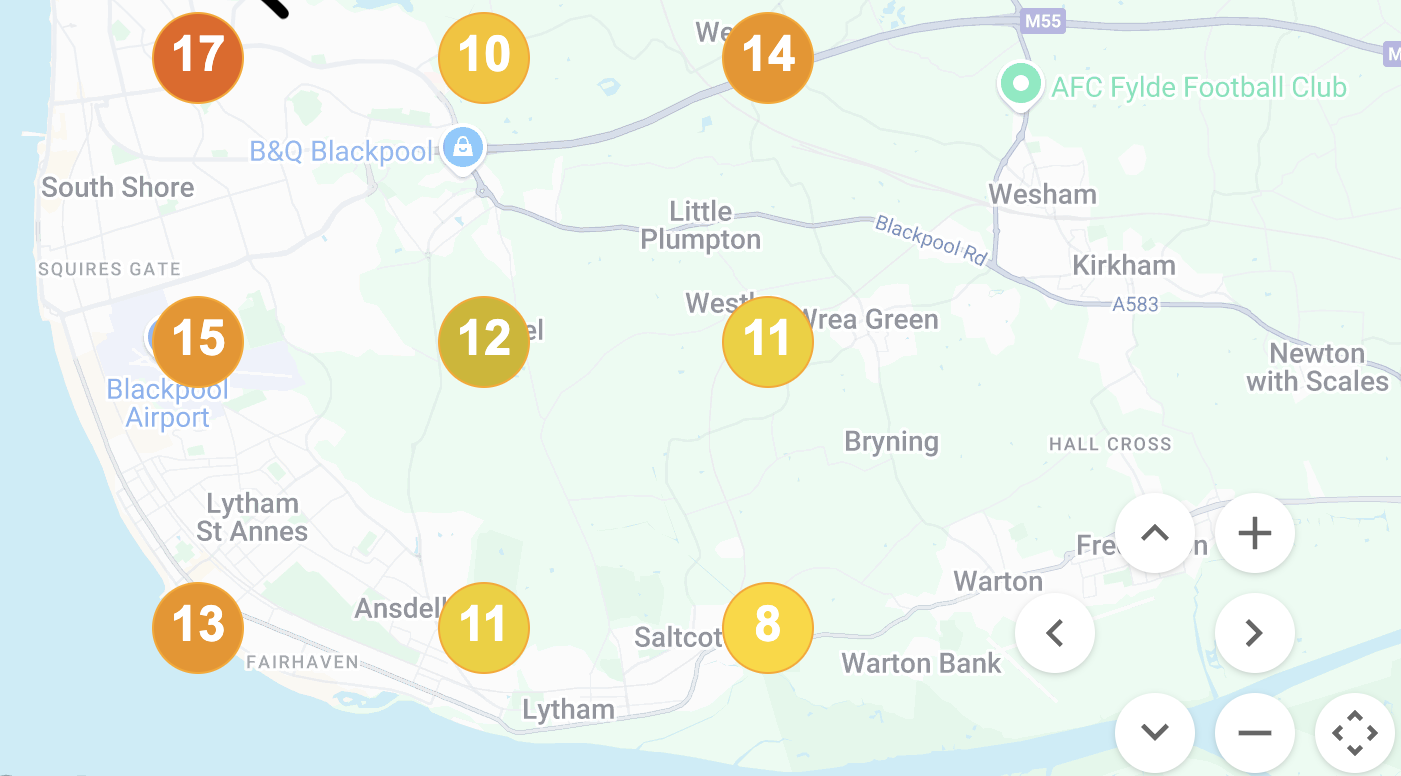Select marker 11 near Ansdell
1401x776 pixels.
pos(483,627)
